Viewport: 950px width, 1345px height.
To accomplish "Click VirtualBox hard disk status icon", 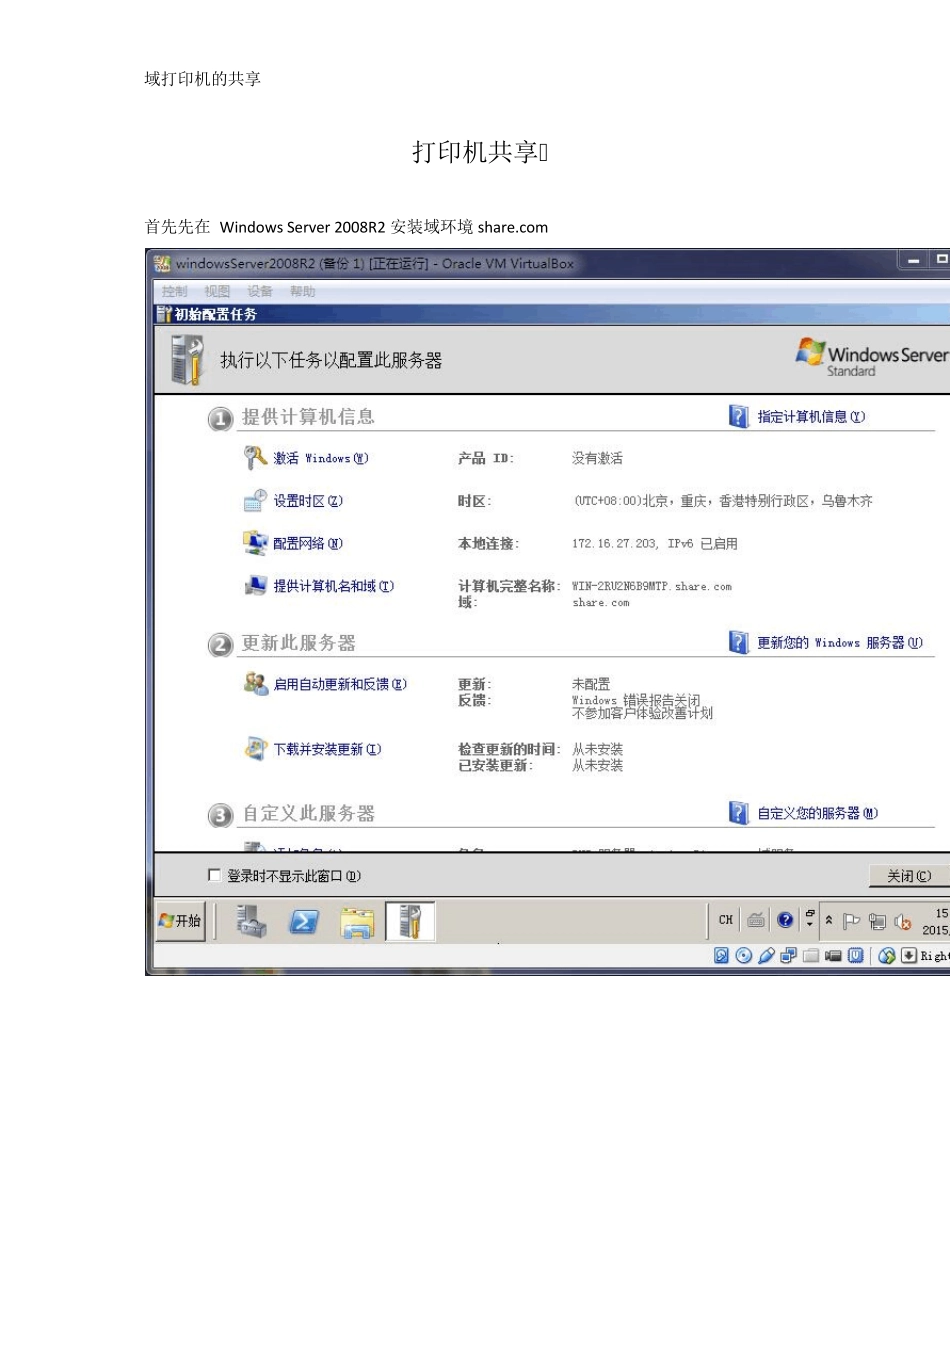I will click(x=721, y=955).
